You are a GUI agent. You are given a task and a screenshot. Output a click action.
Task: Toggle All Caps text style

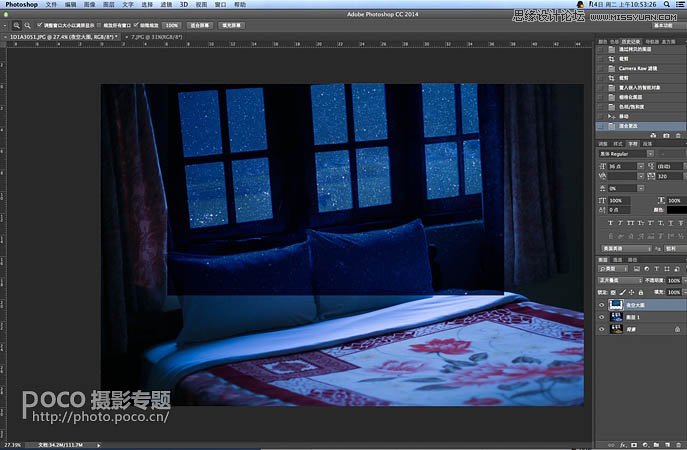coord(630,223)
